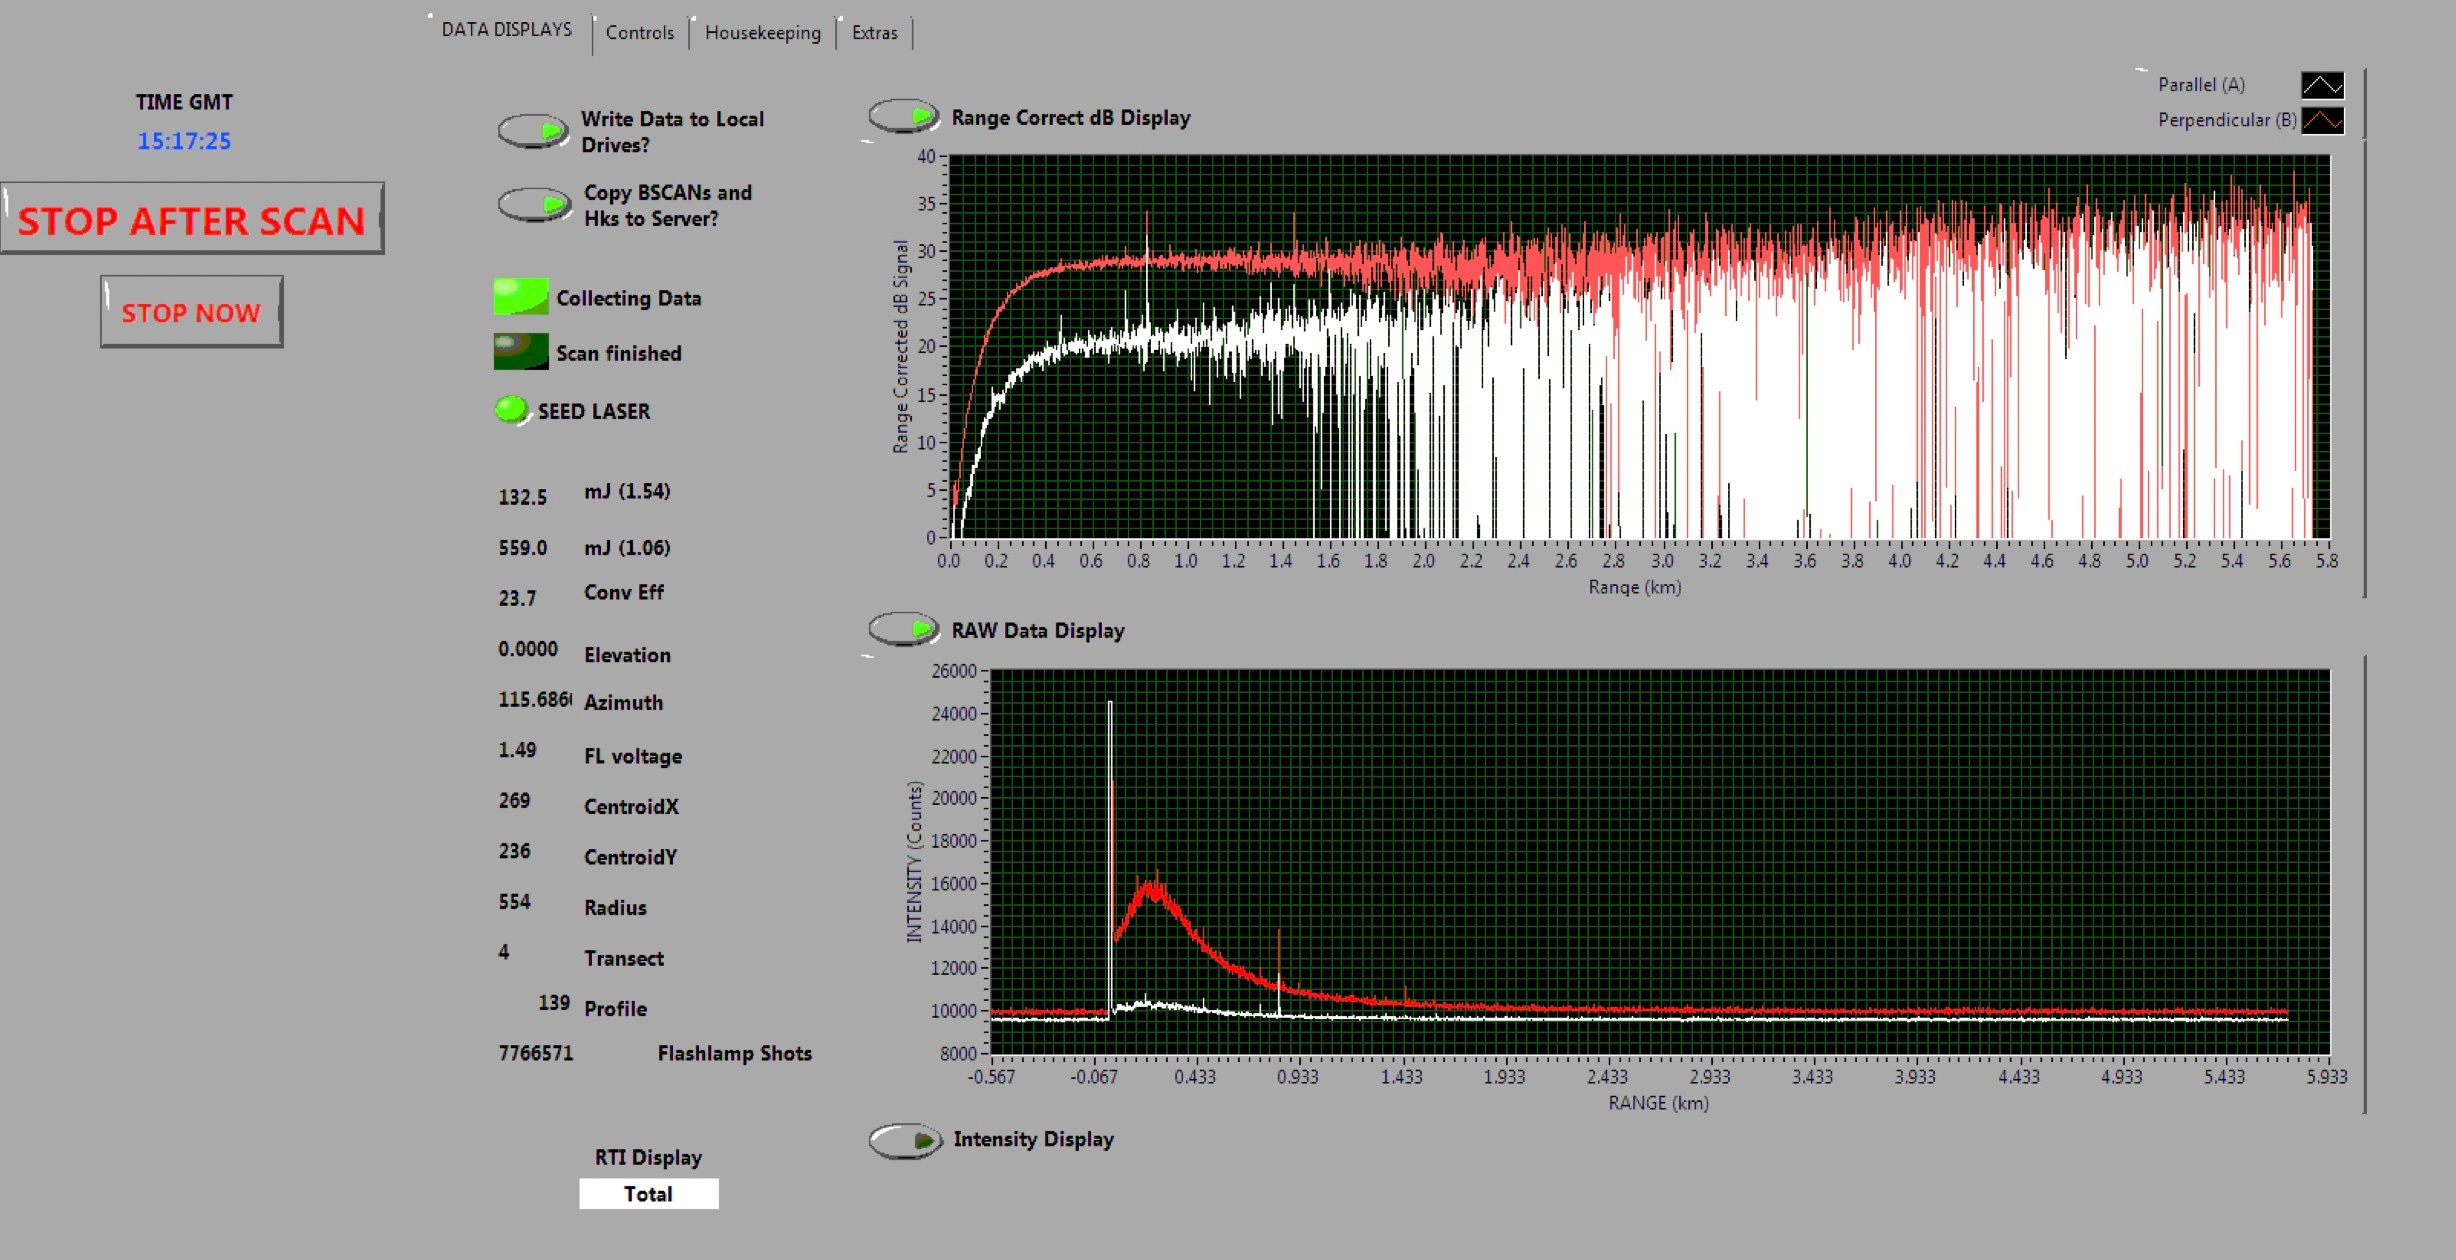Switch to the Controls tab
Viewport: 2456px width, 1260px height.
tap(640, 33)
